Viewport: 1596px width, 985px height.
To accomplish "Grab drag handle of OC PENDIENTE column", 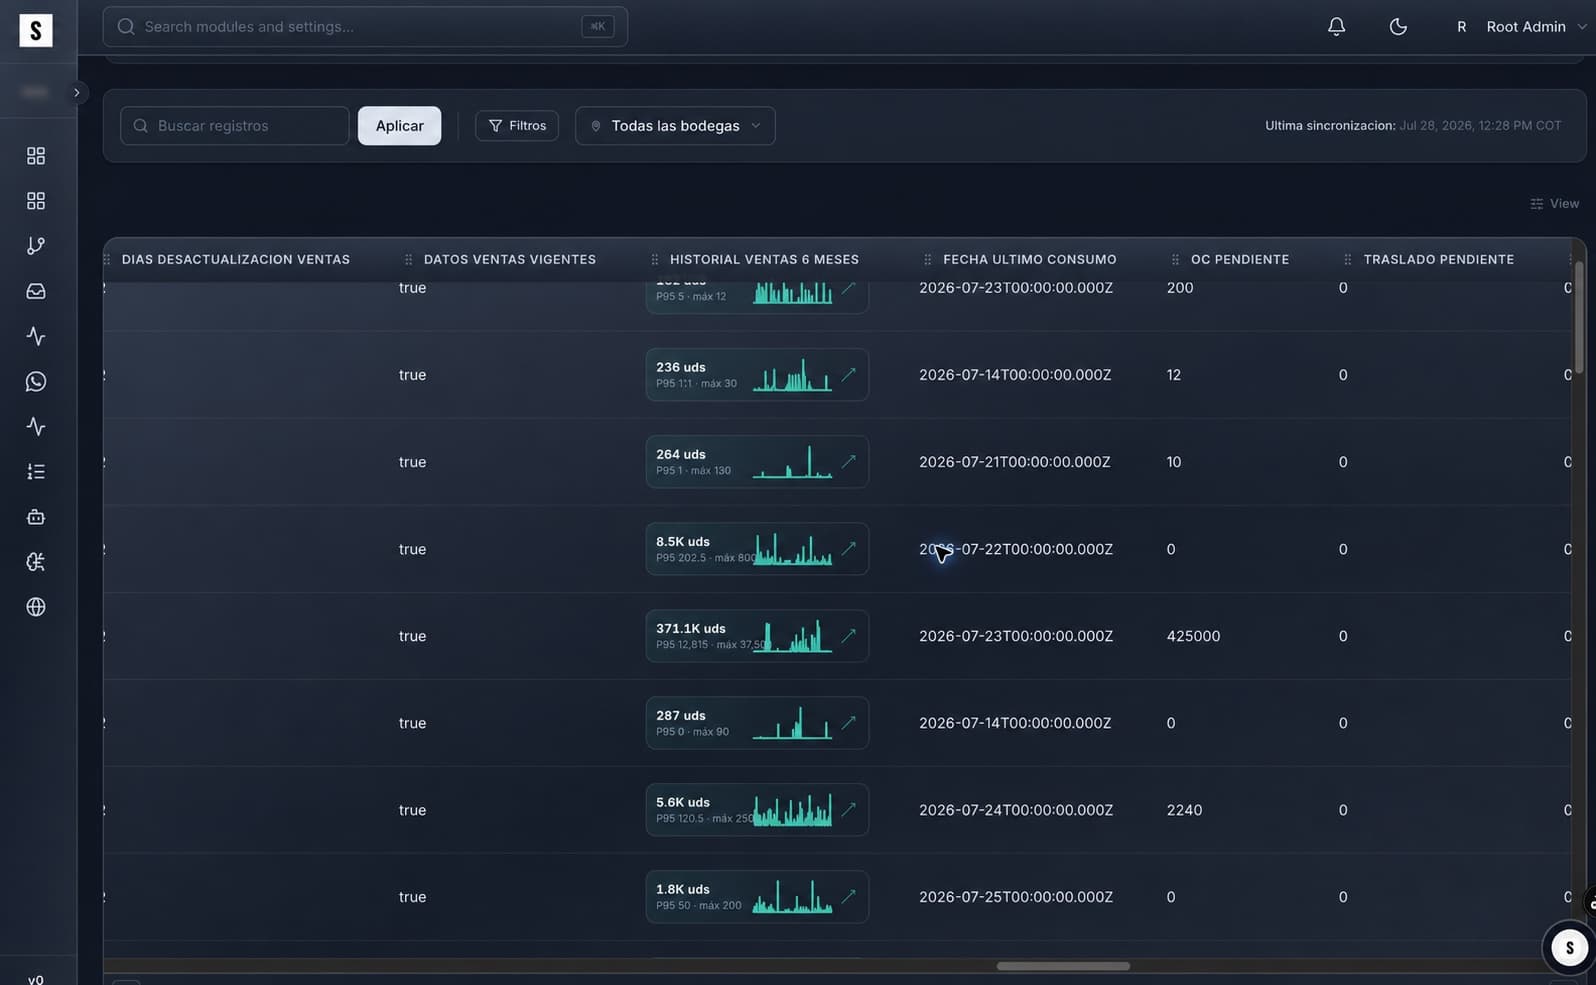I will pos(1175,260).
